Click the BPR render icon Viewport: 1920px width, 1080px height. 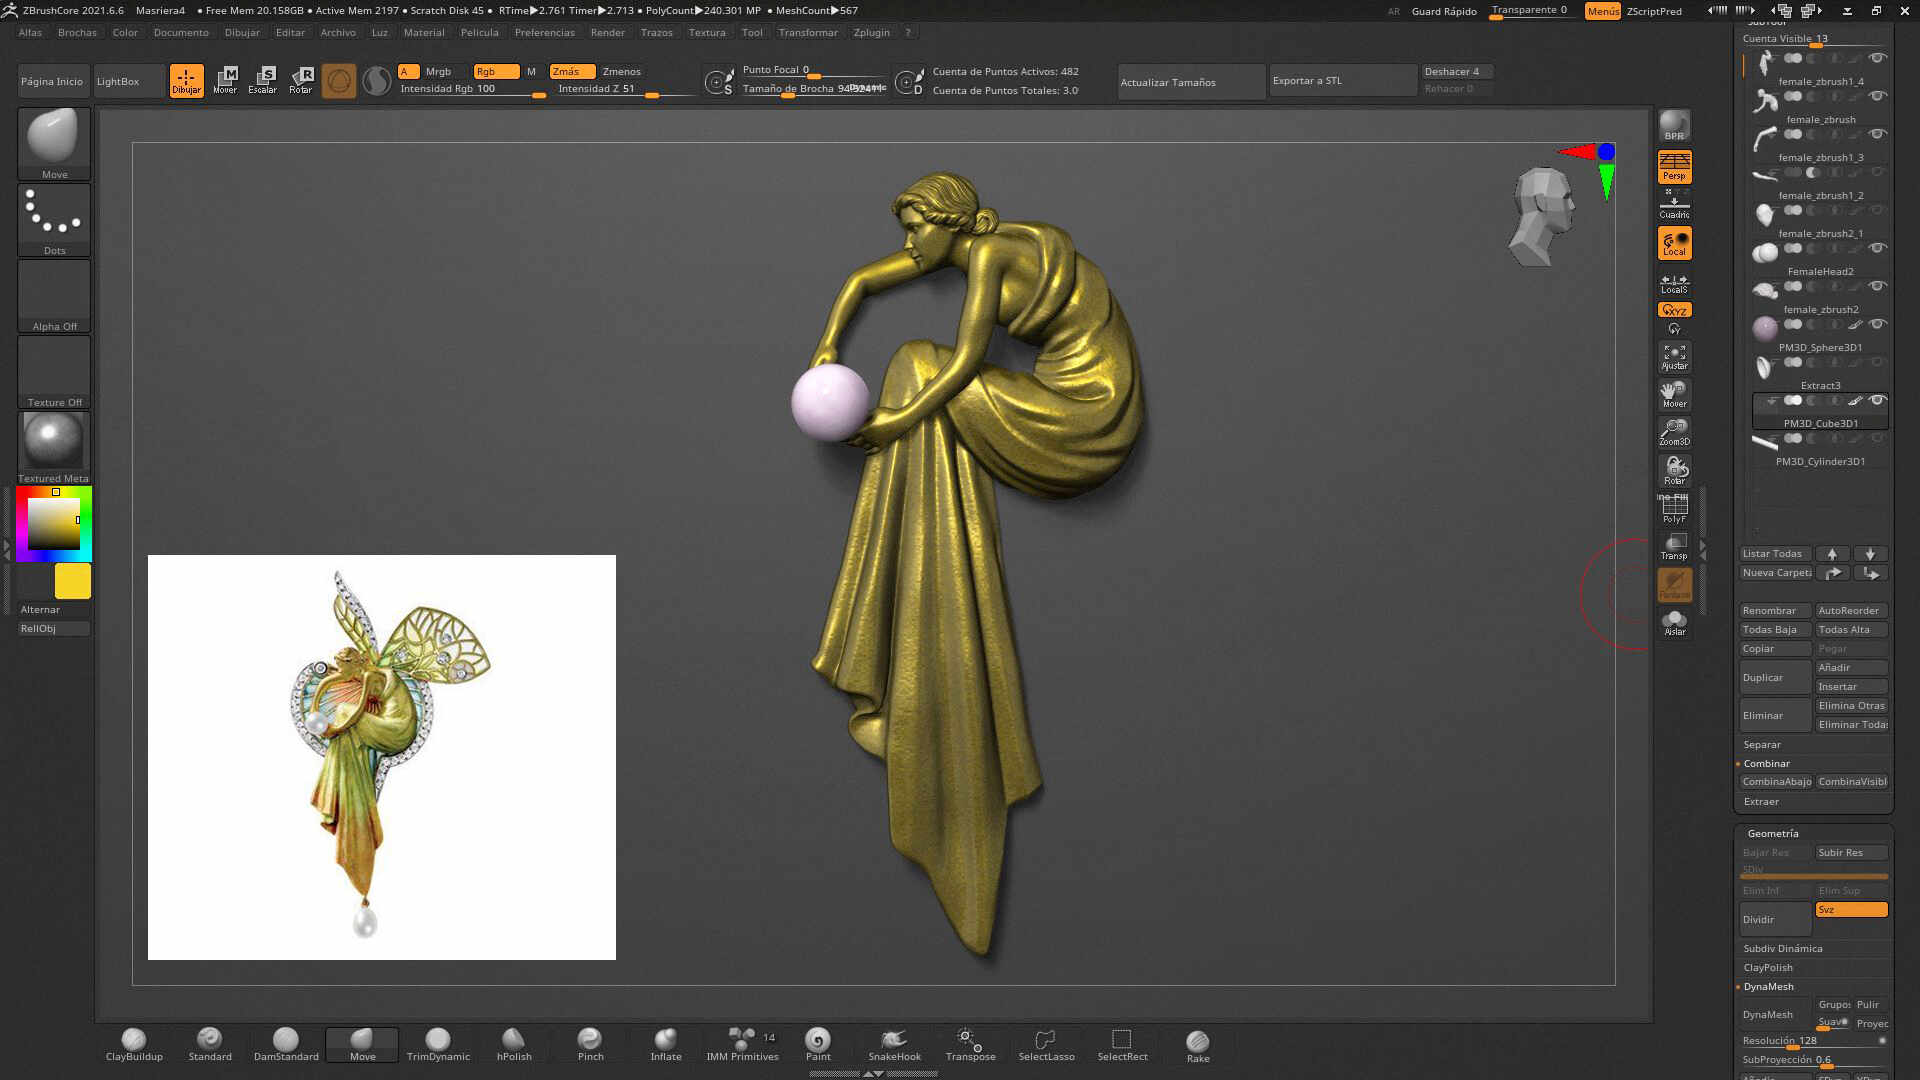(x=1674, y=125)
